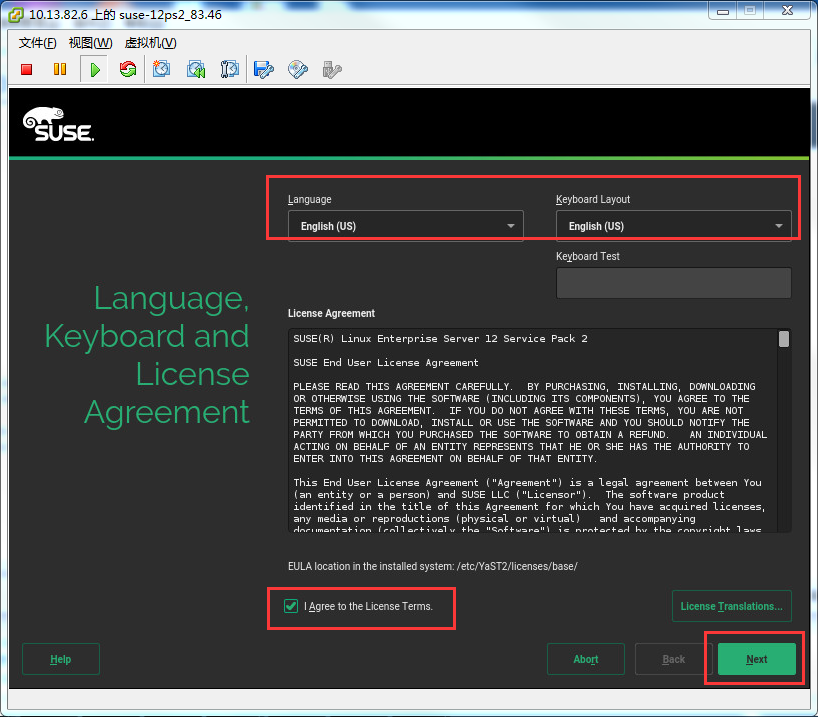Open the Language dropdown
The image size is (818, 717).
tap(405, 226)
